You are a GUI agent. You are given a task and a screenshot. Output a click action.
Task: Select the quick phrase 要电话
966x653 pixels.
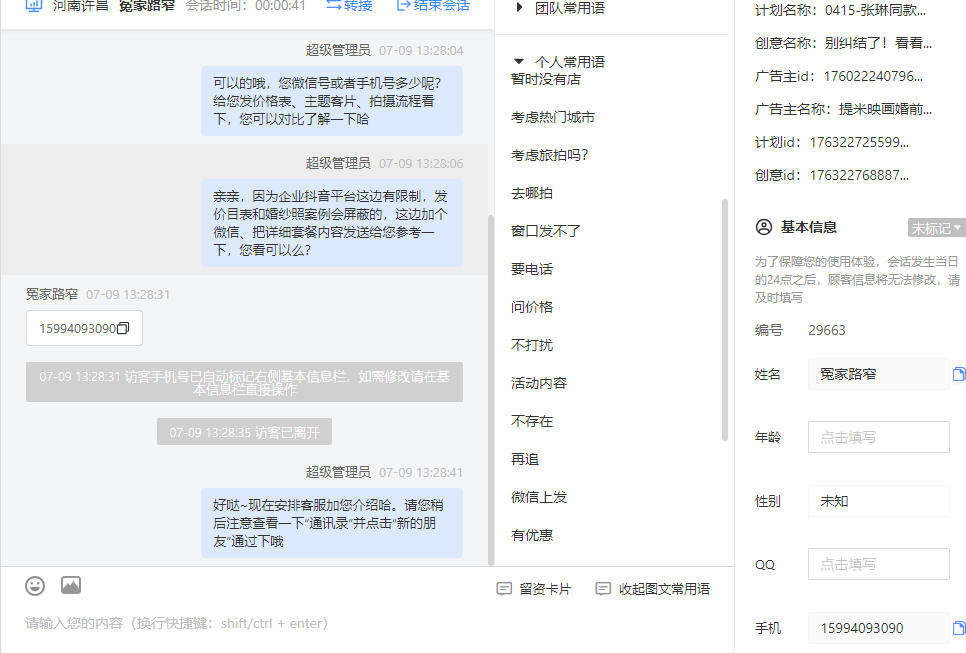[x=532, y=269]
